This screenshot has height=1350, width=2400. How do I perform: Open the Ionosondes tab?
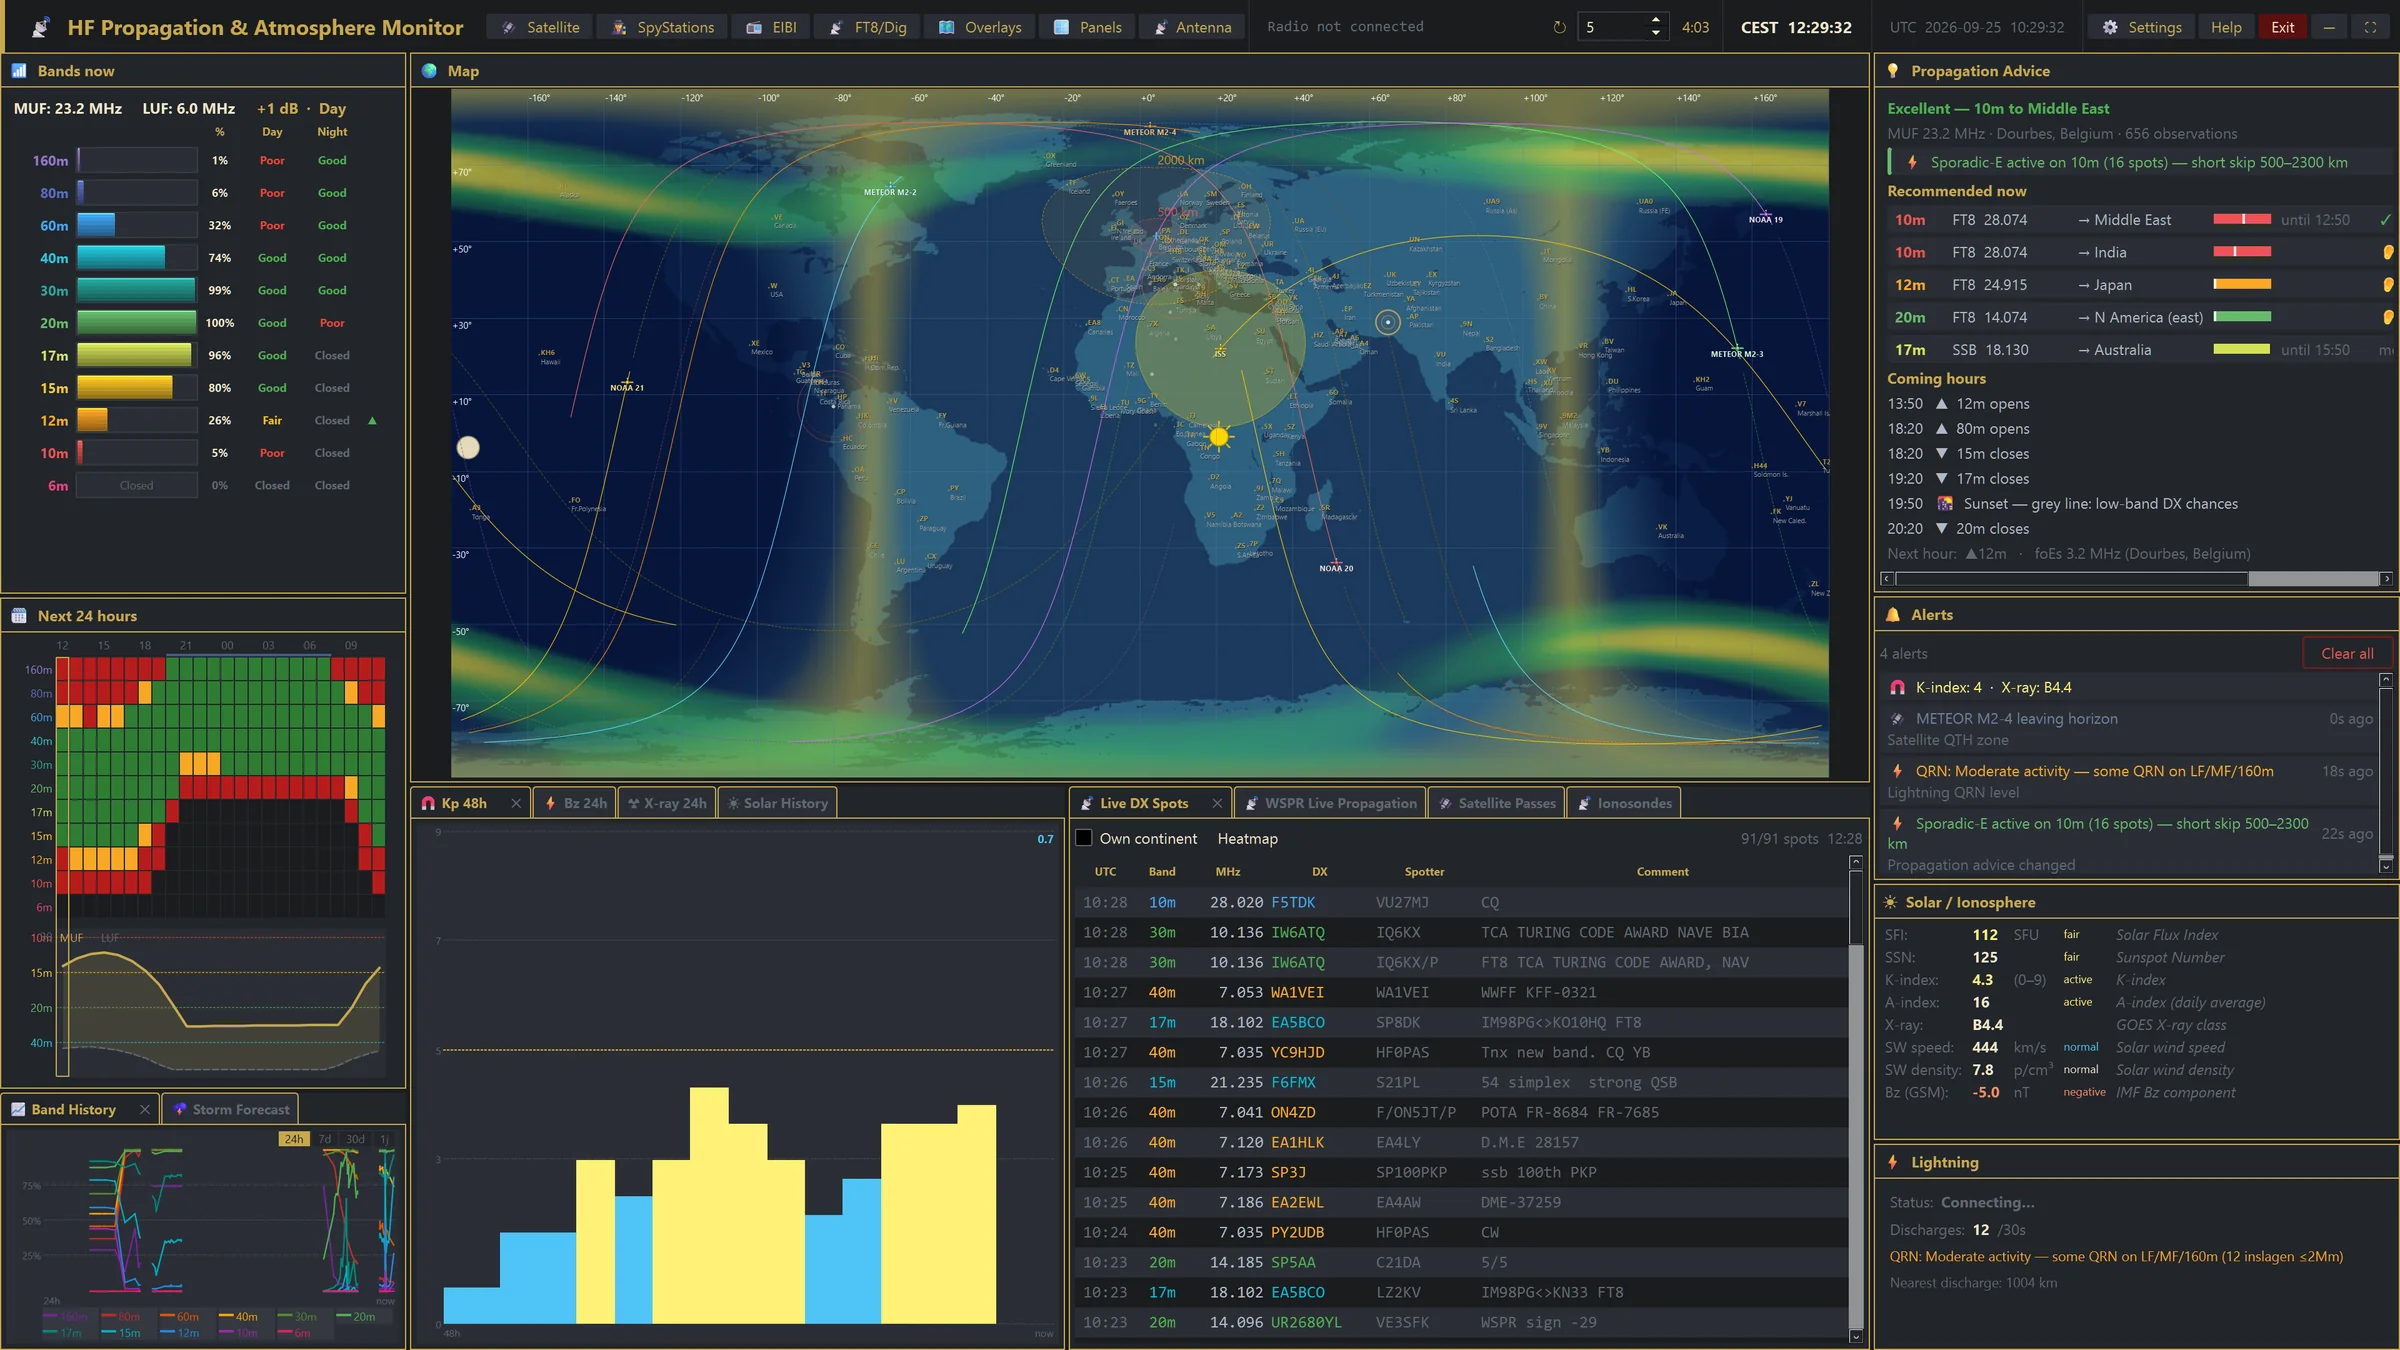1624,803
